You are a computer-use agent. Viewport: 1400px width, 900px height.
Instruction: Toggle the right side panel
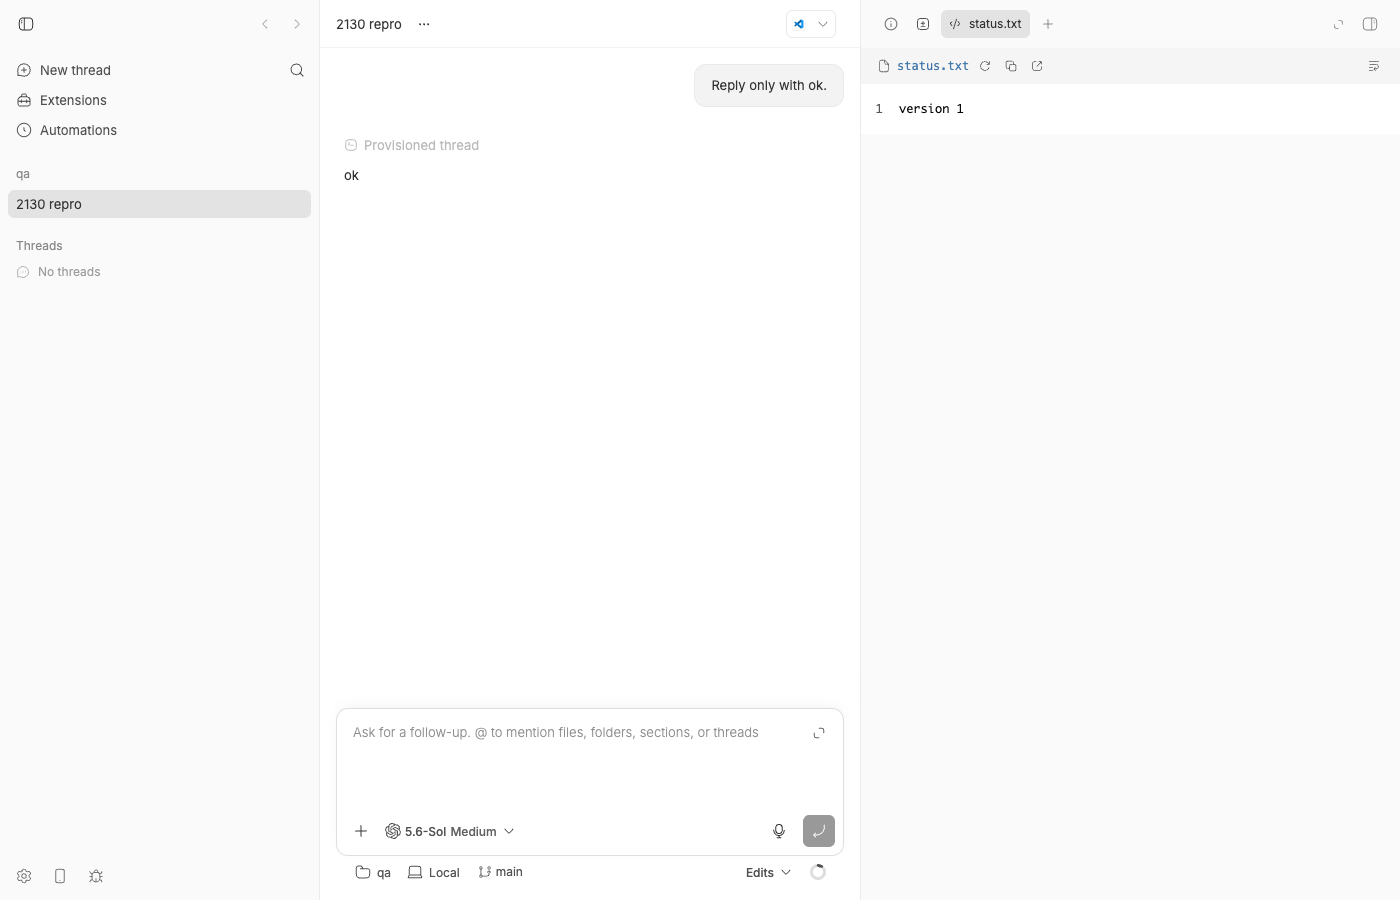1370,24
